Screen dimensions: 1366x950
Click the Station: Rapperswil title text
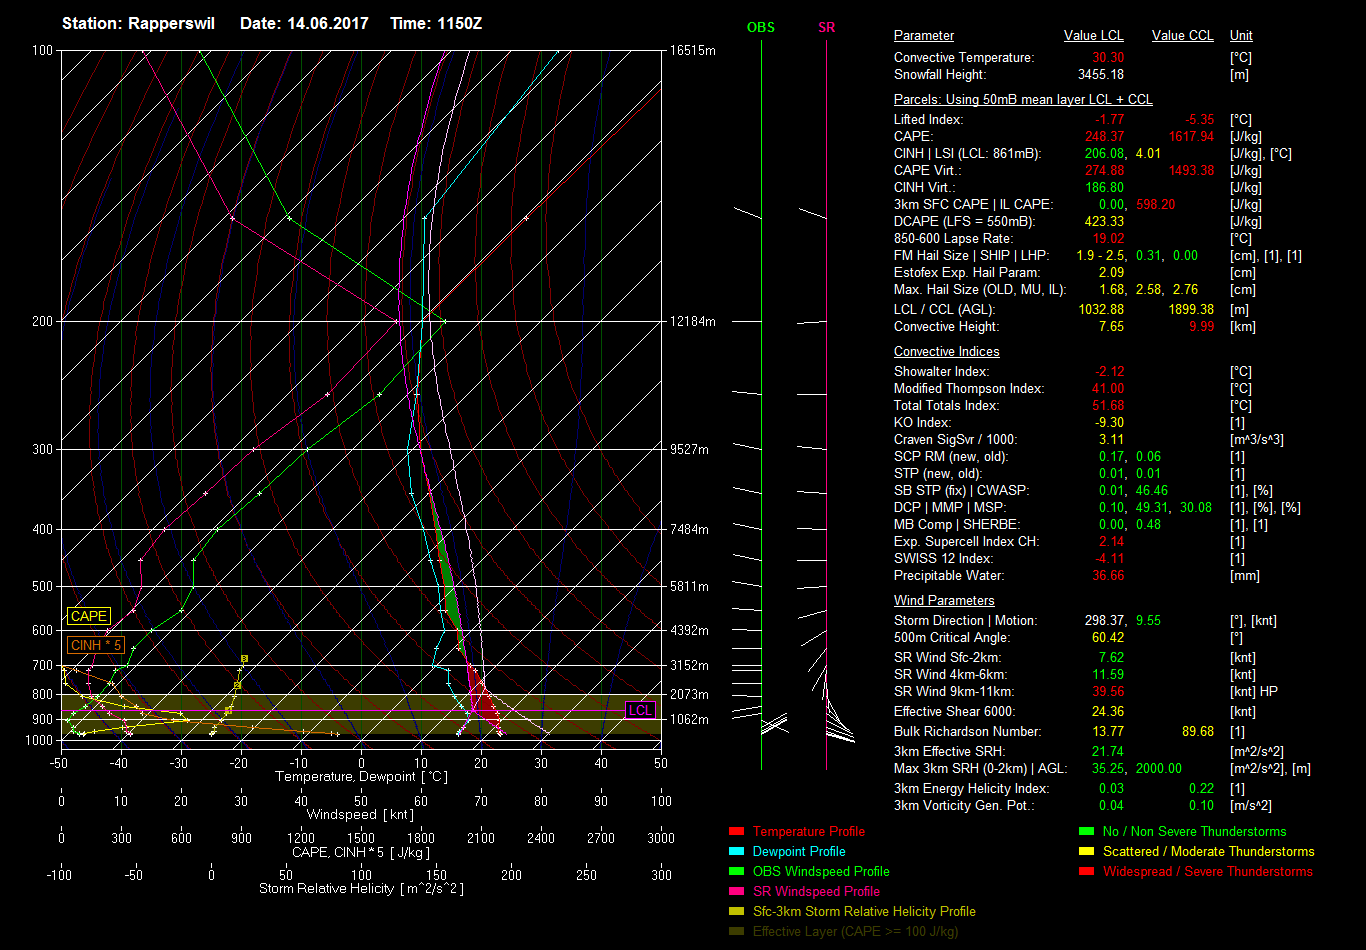point(138,23)
